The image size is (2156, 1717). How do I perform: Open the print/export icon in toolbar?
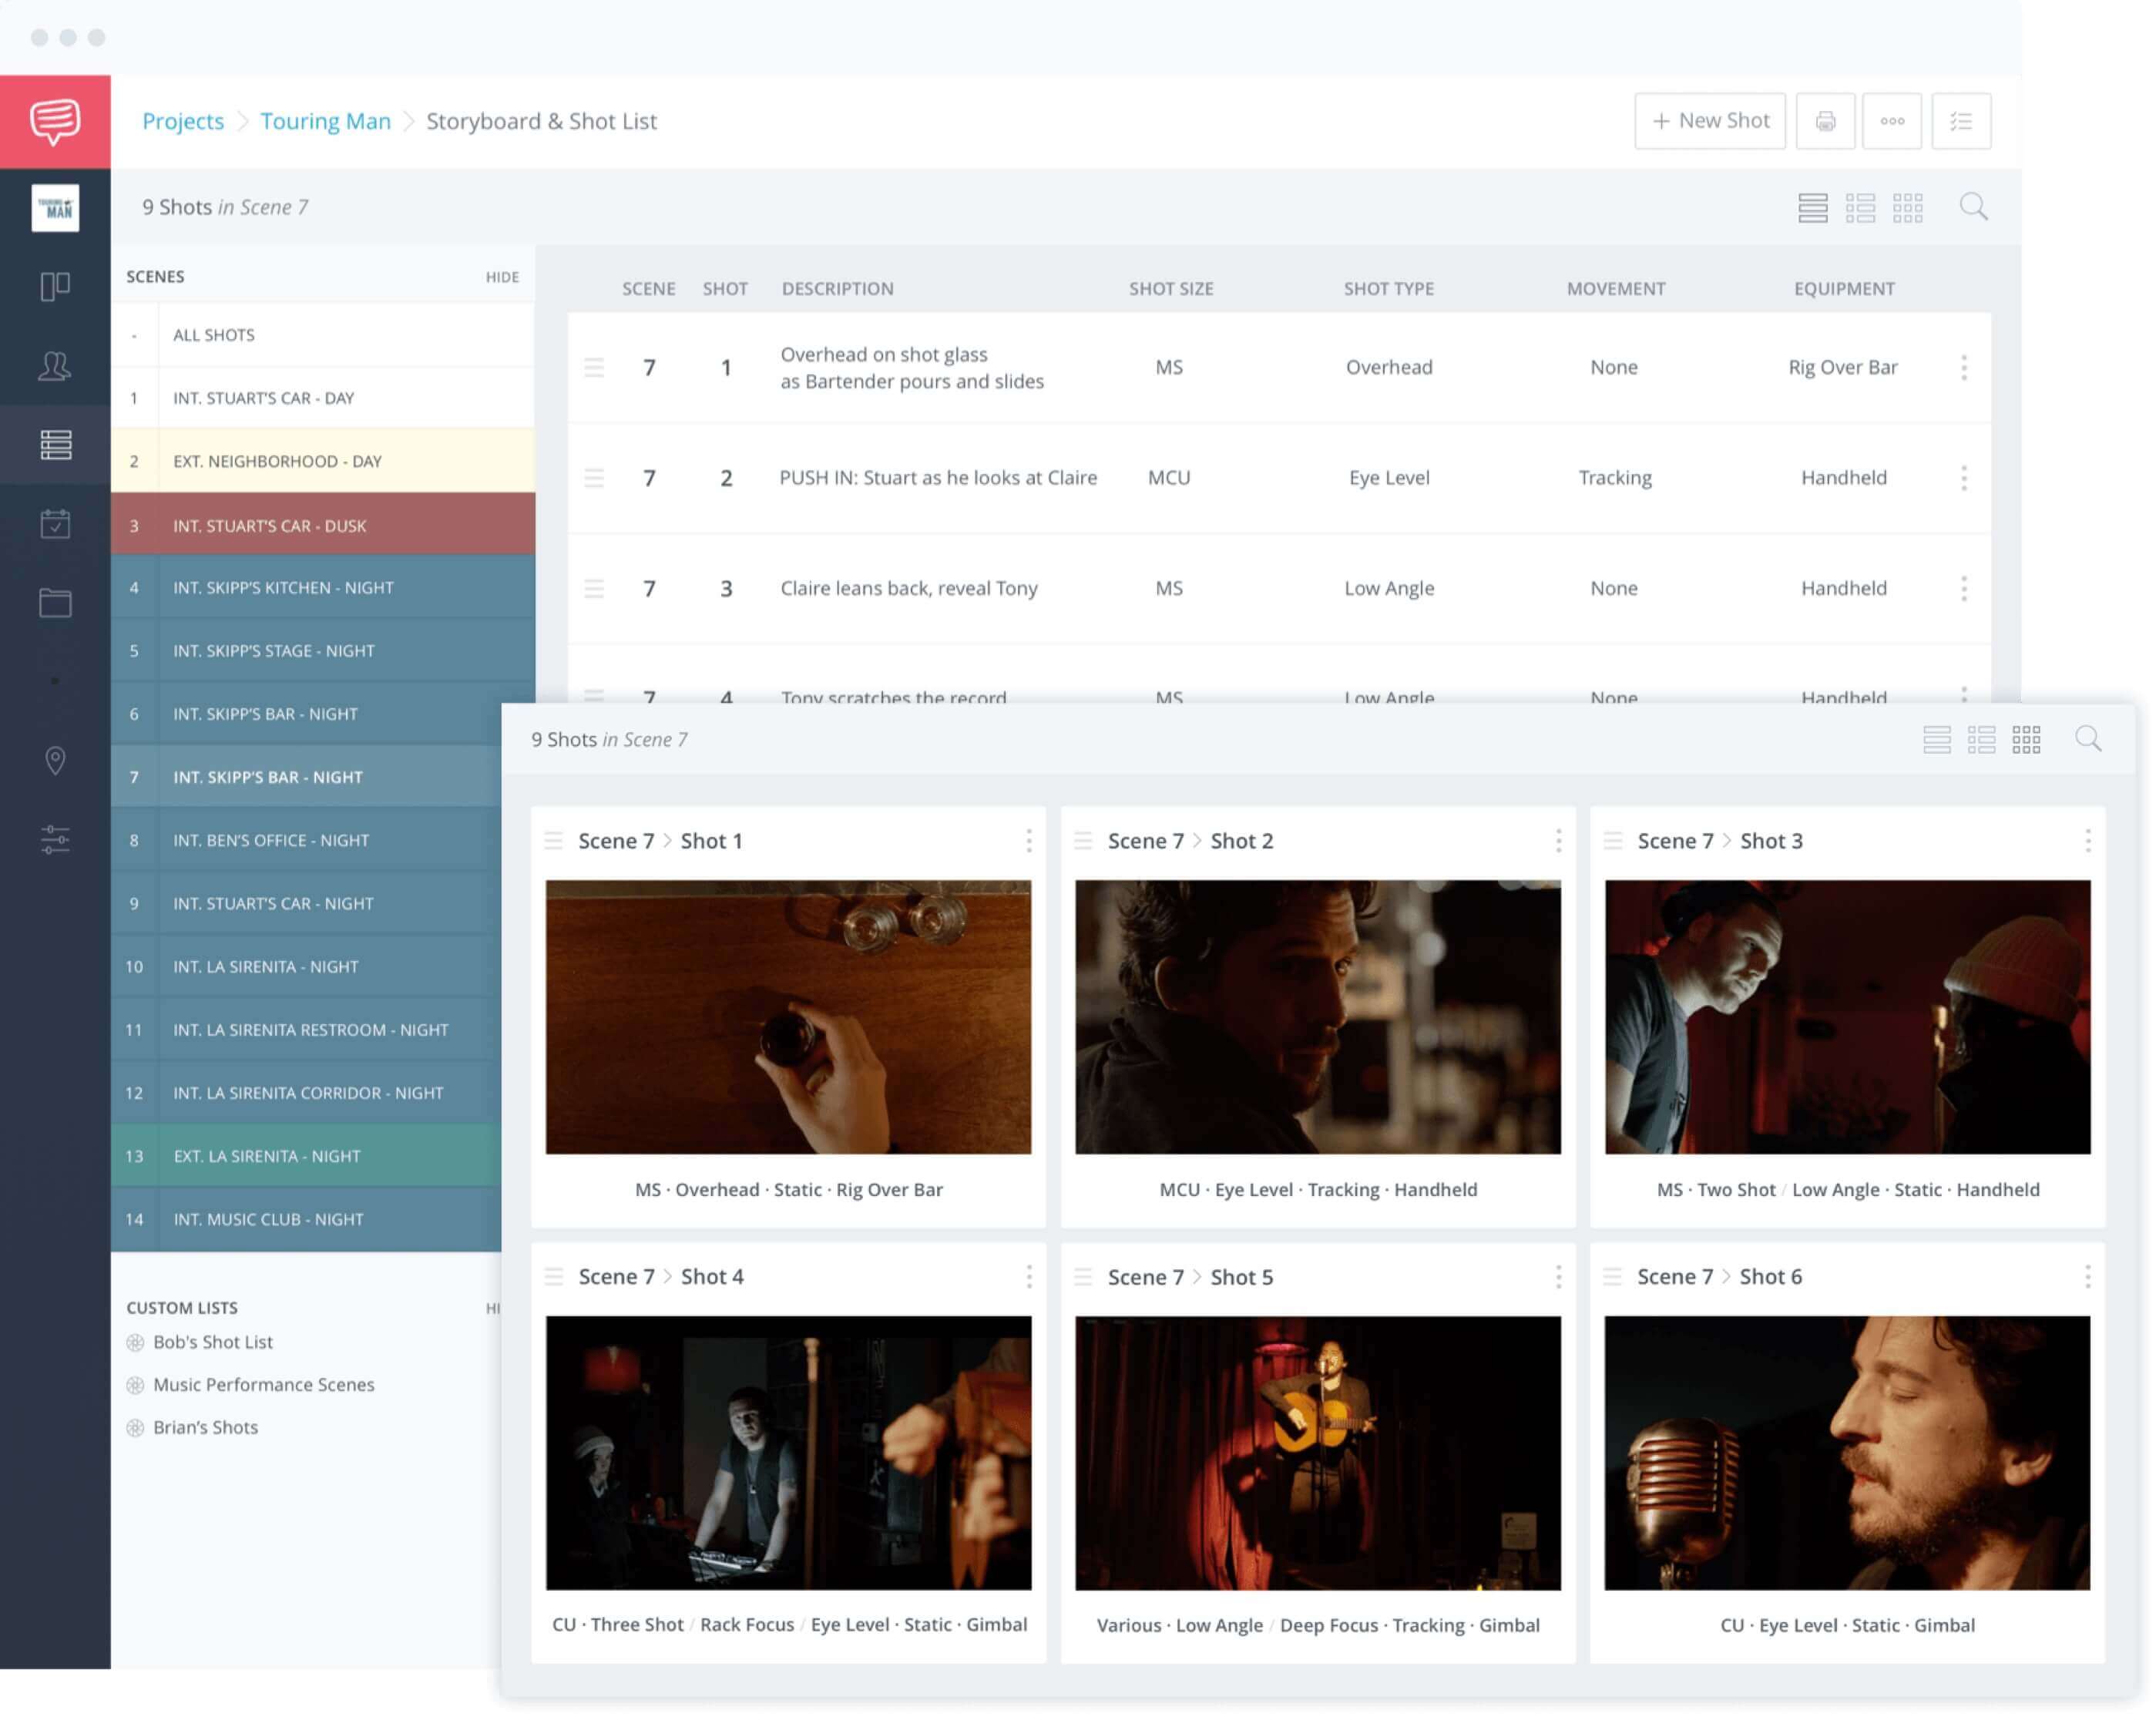click(x=1827, y=121)
